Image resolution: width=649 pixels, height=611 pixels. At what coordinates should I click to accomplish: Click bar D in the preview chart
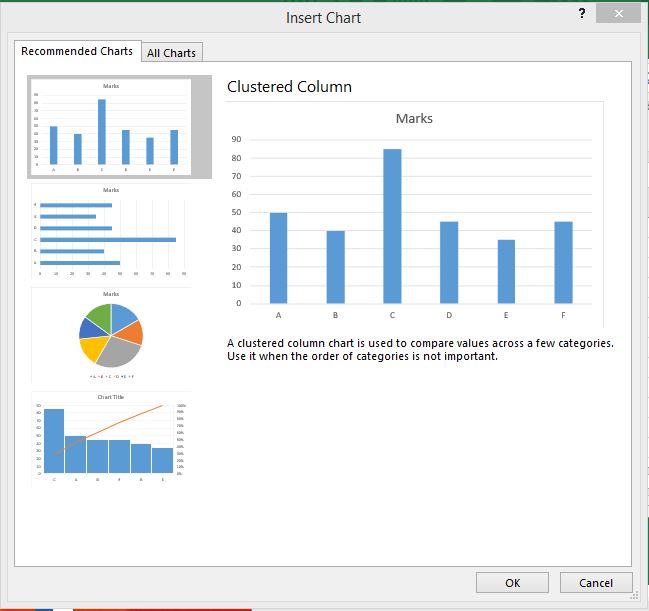449,262
